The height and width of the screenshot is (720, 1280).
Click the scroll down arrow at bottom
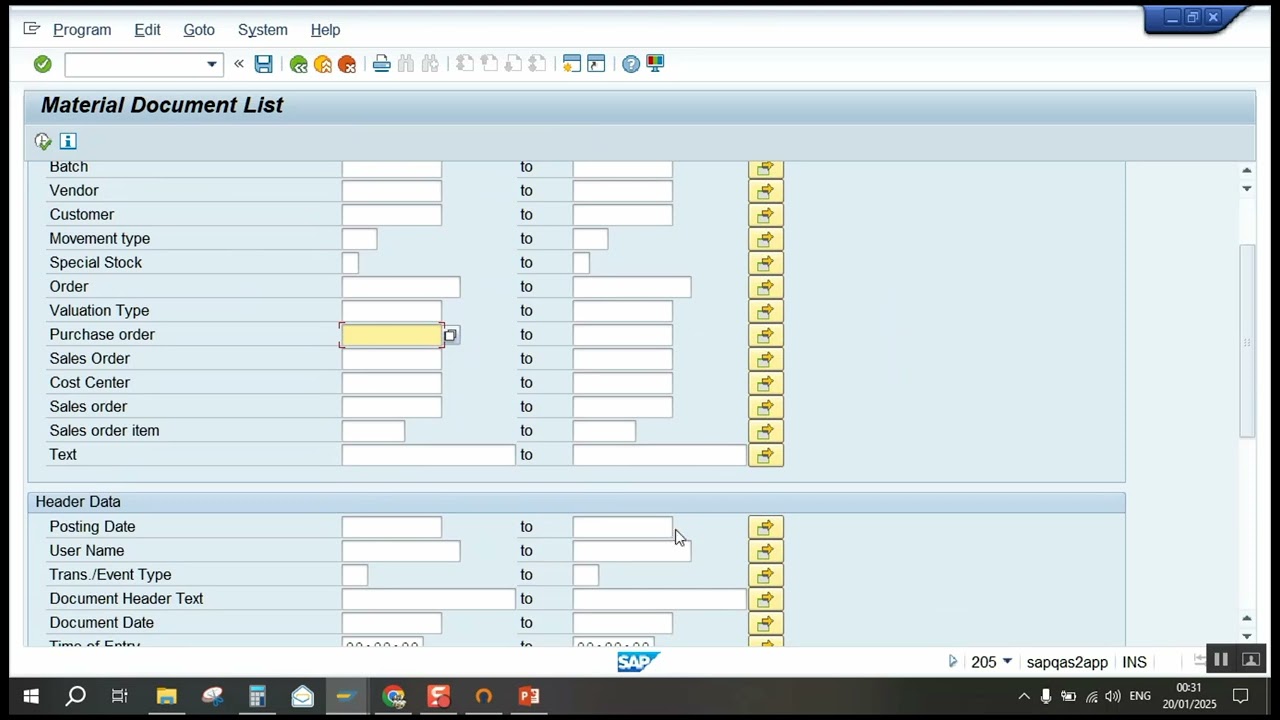click(x=1247, y=636)
